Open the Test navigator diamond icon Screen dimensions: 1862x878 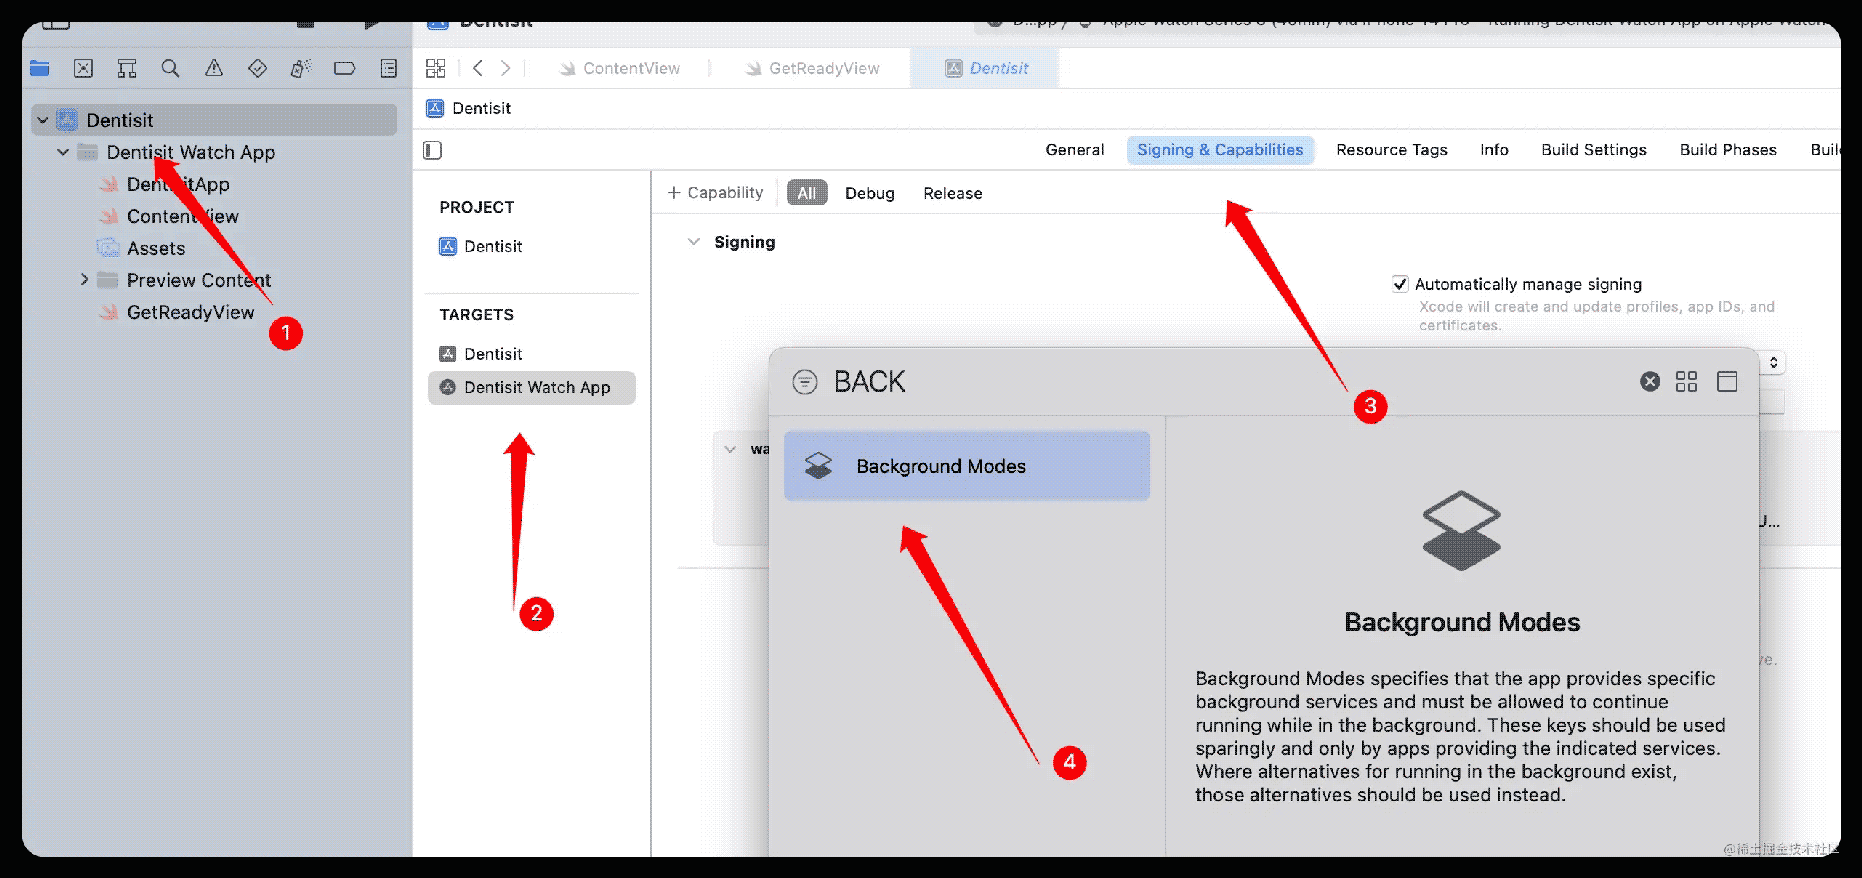pos(257,68)
